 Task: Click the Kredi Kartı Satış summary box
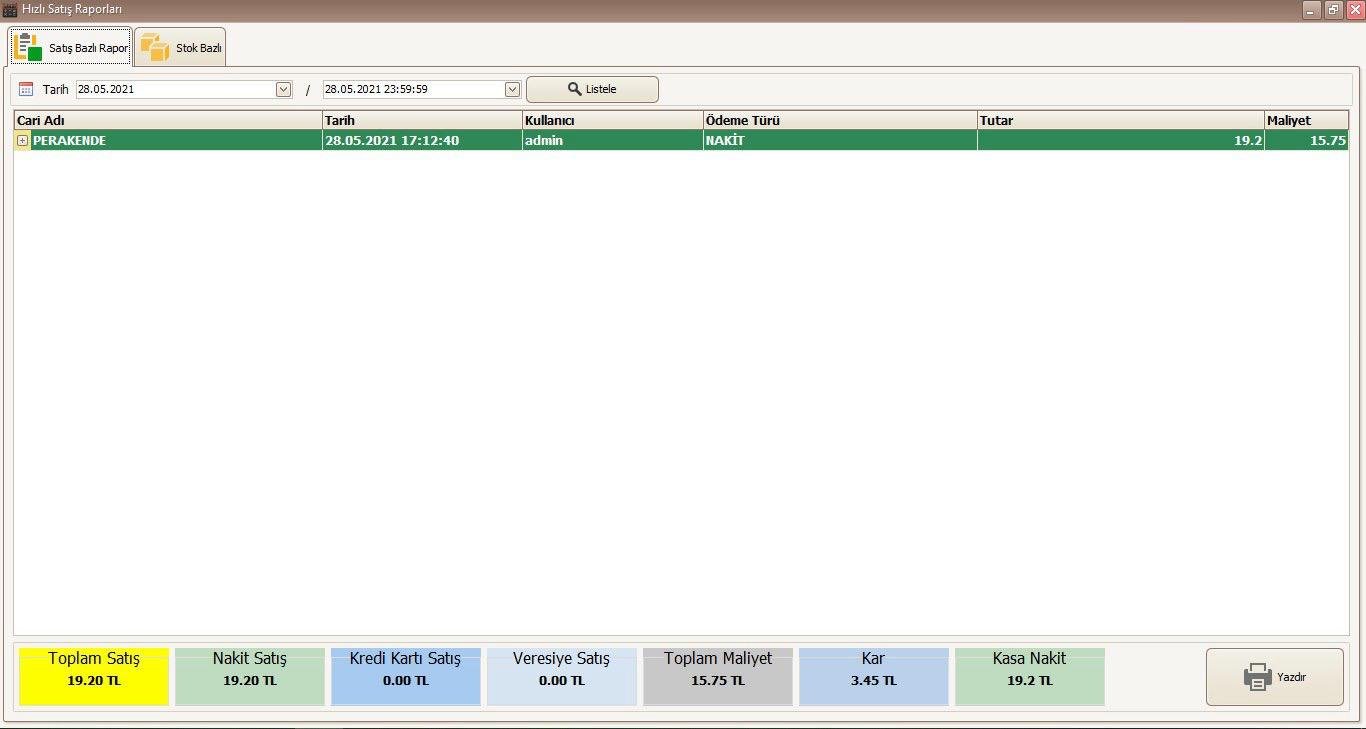(406, 676)
